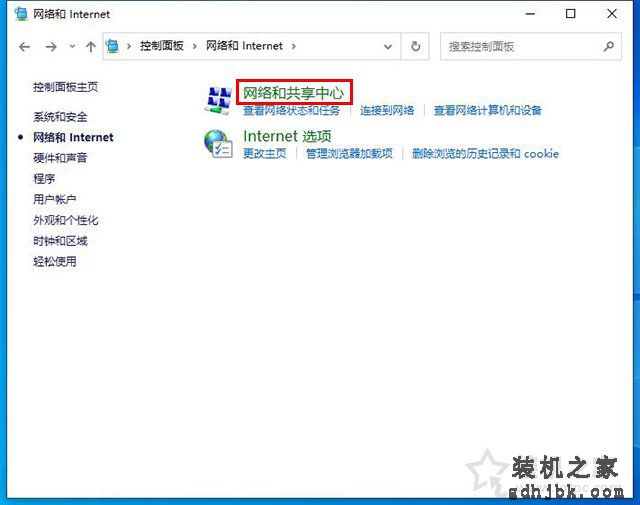Open 用户帐户 category
The height and width of the screenshot is (505, 640).
click(x=55, y=199)
